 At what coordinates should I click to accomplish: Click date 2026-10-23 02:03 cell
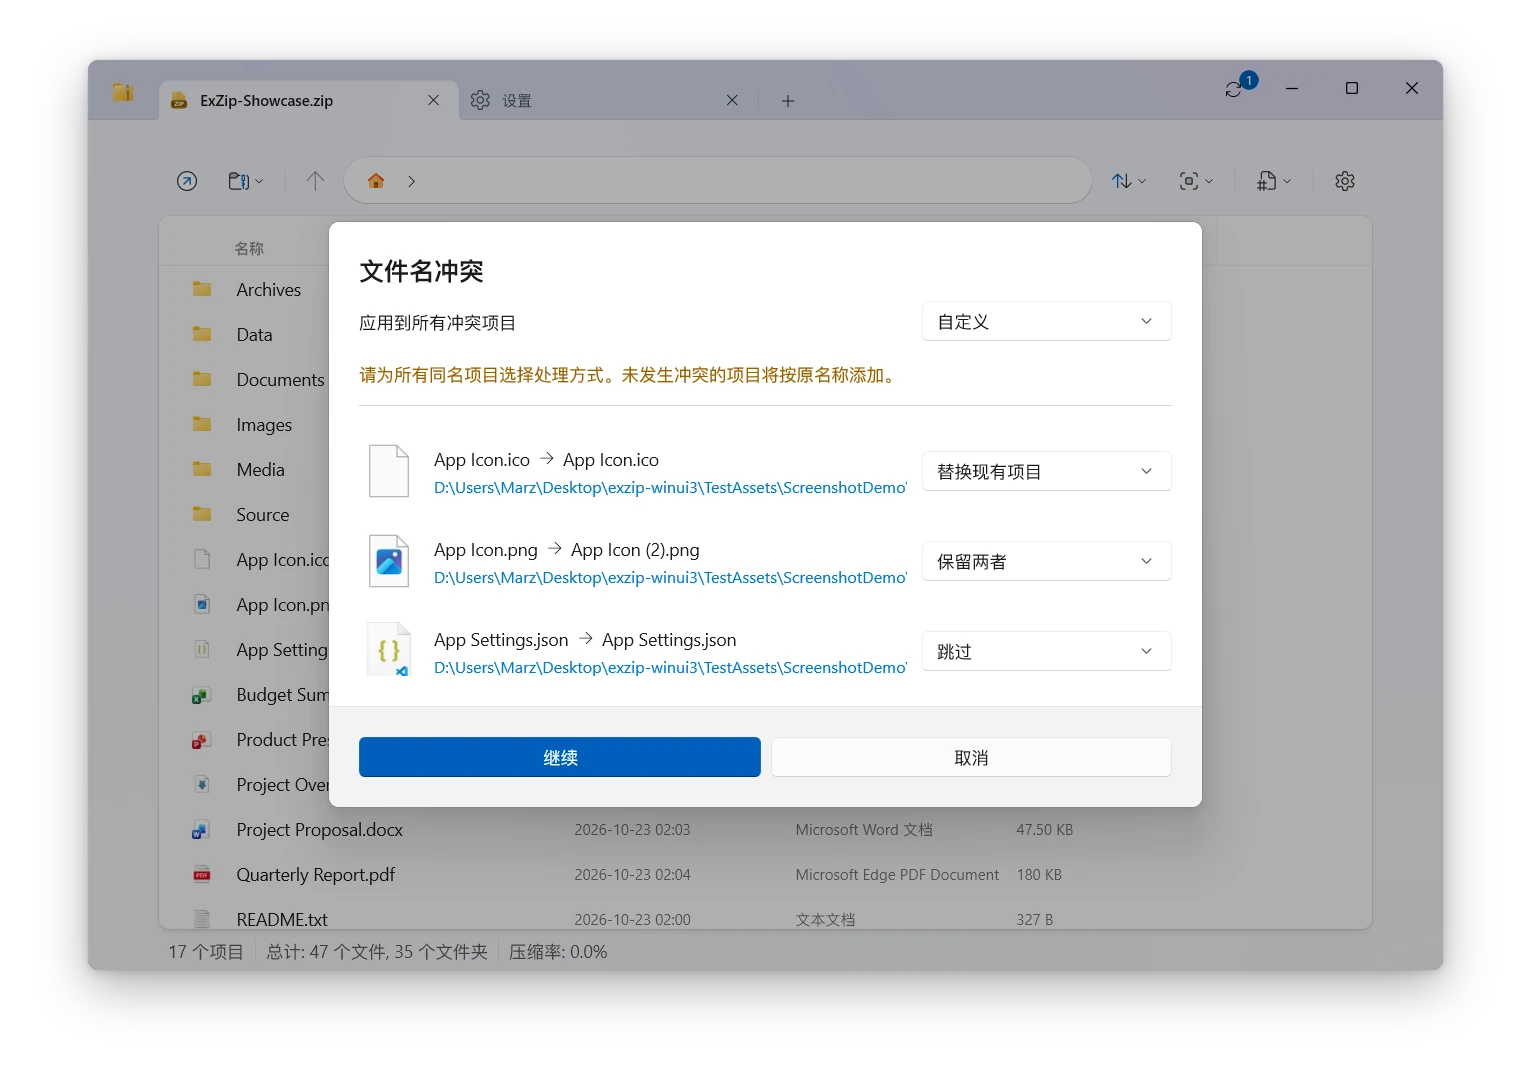(632, 830)
